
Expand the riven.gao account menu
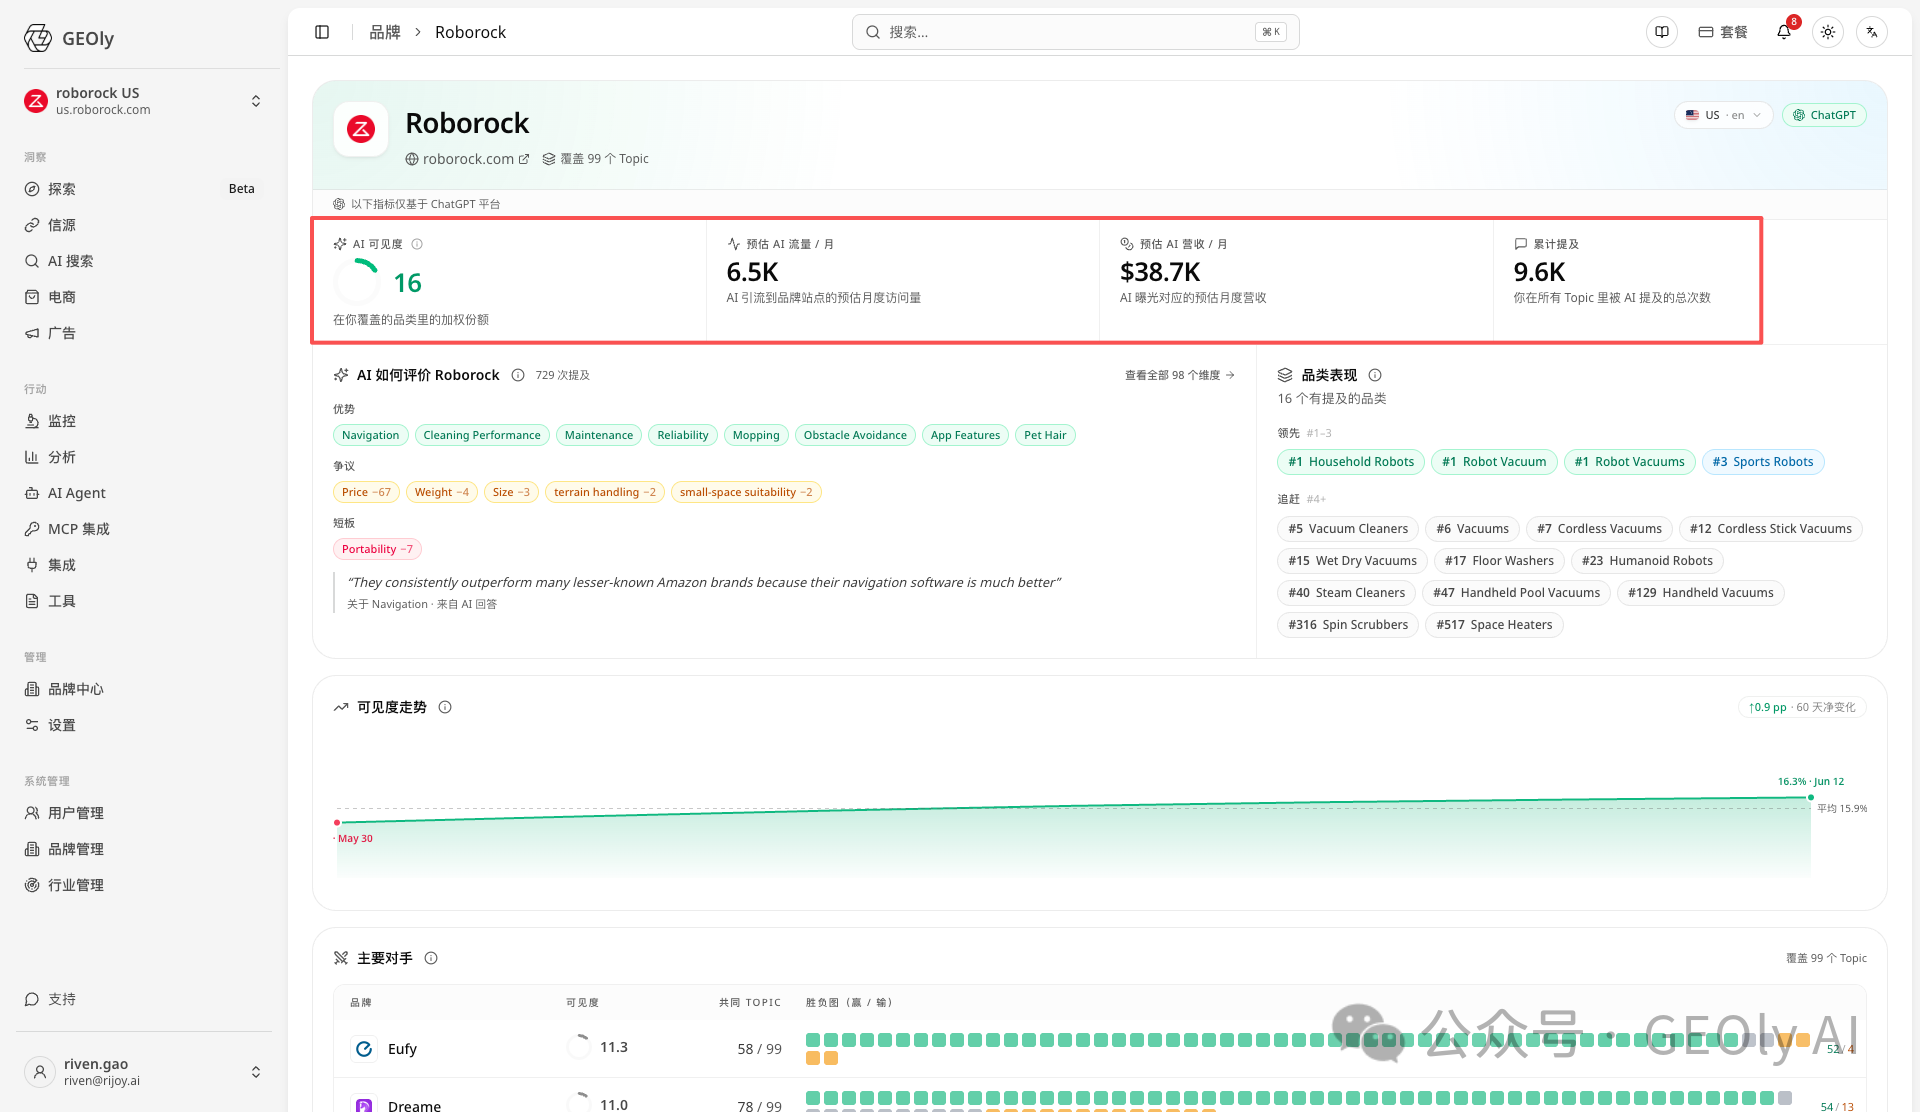[256, 1072]
